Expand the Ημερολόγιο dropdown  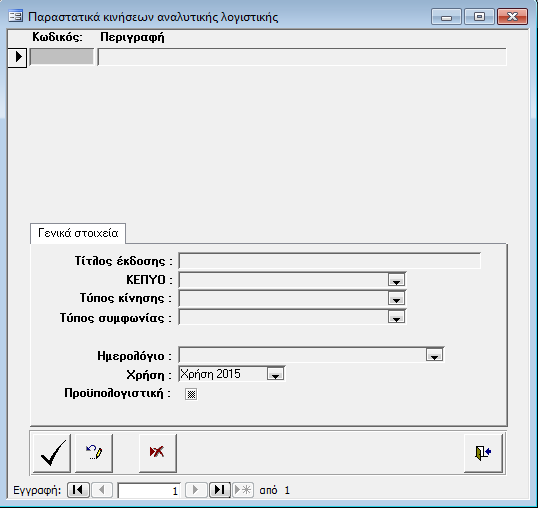click(x=434, y=355)
